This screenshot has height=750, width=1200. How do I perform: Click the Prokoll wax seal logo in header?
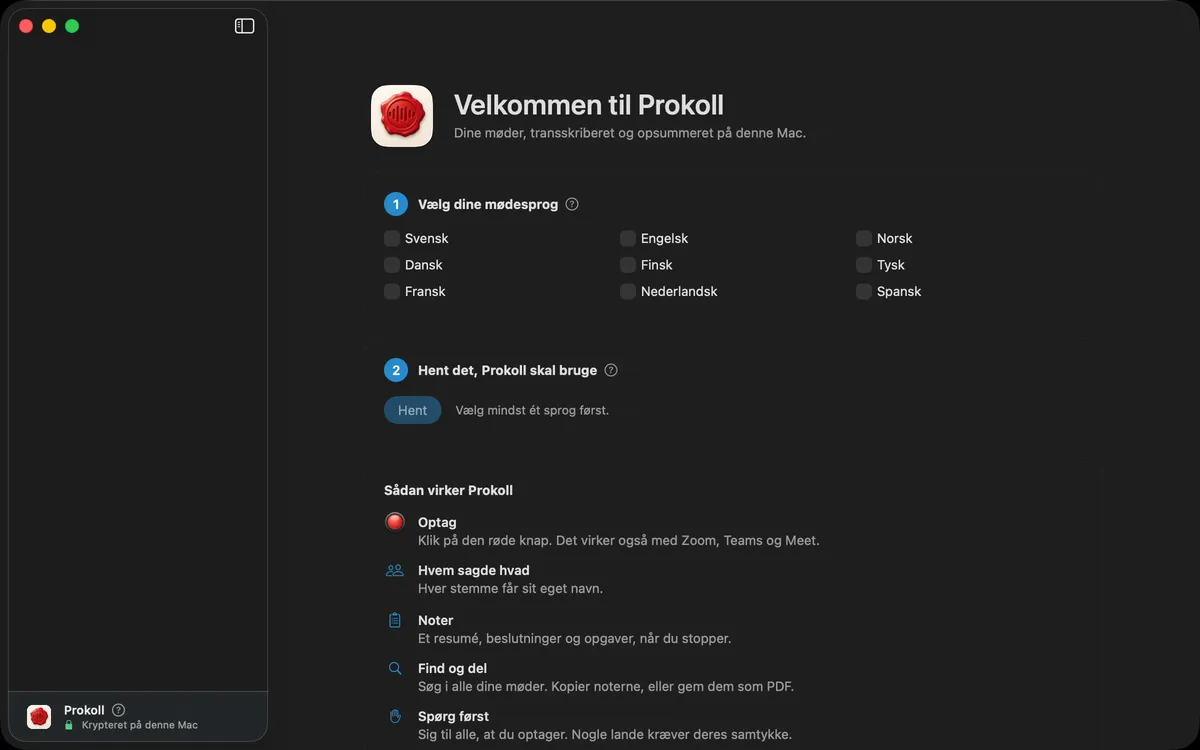tap(402, 116)
